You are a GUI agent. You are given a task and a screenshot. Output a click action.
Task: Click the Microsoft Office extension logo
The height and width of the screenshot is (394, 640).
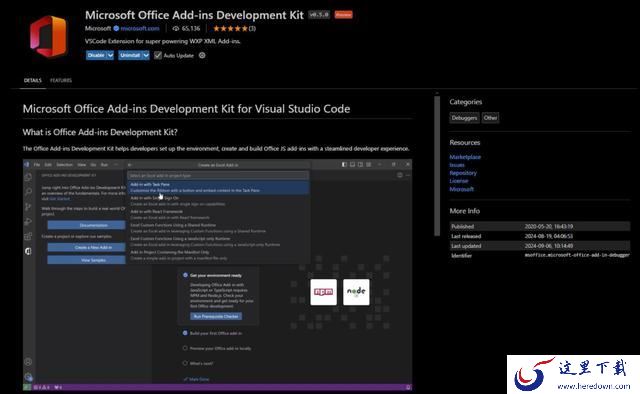(x=48, y=37)
